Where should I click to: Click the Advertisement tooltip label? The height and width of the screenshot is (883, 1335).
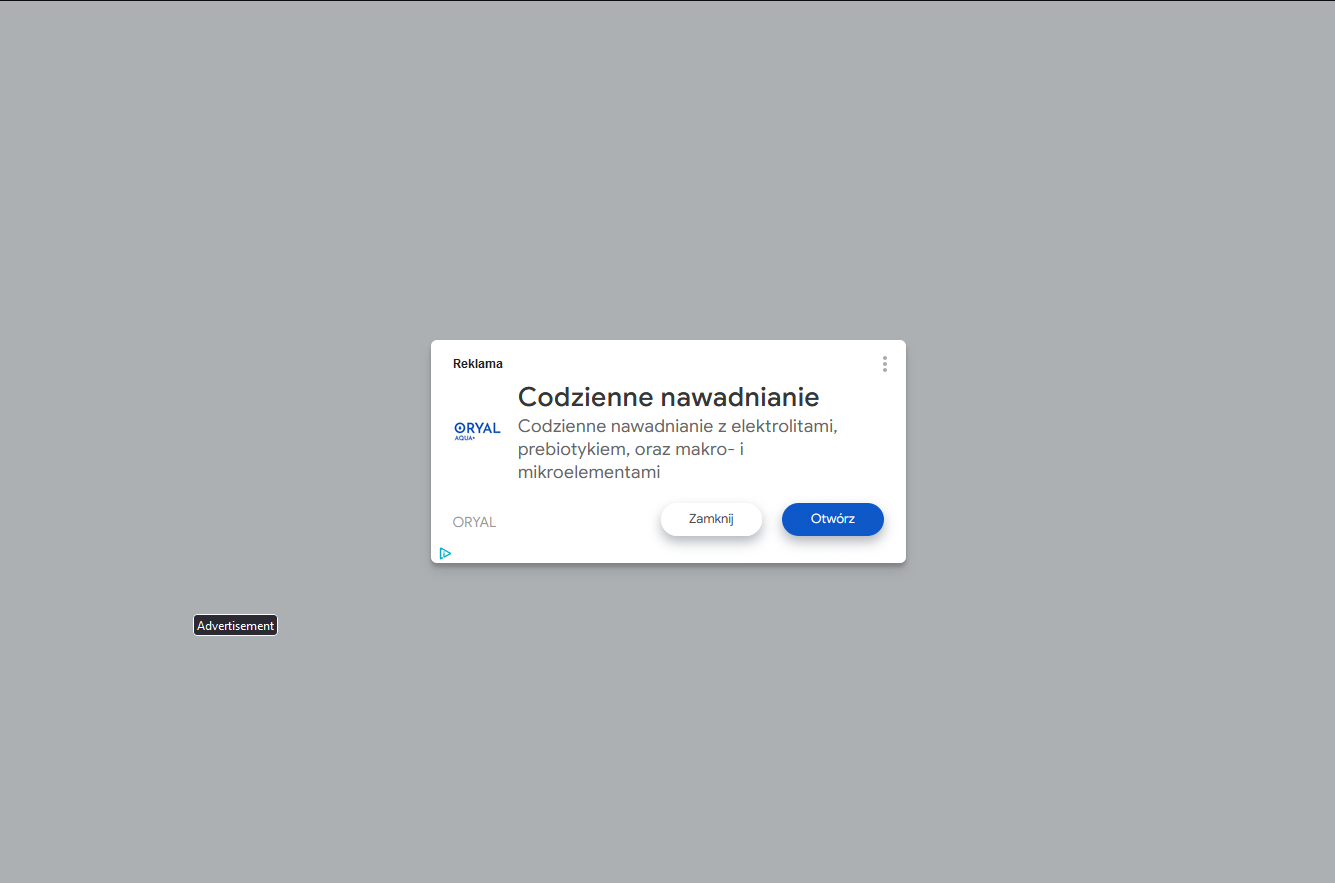[235, 625]
